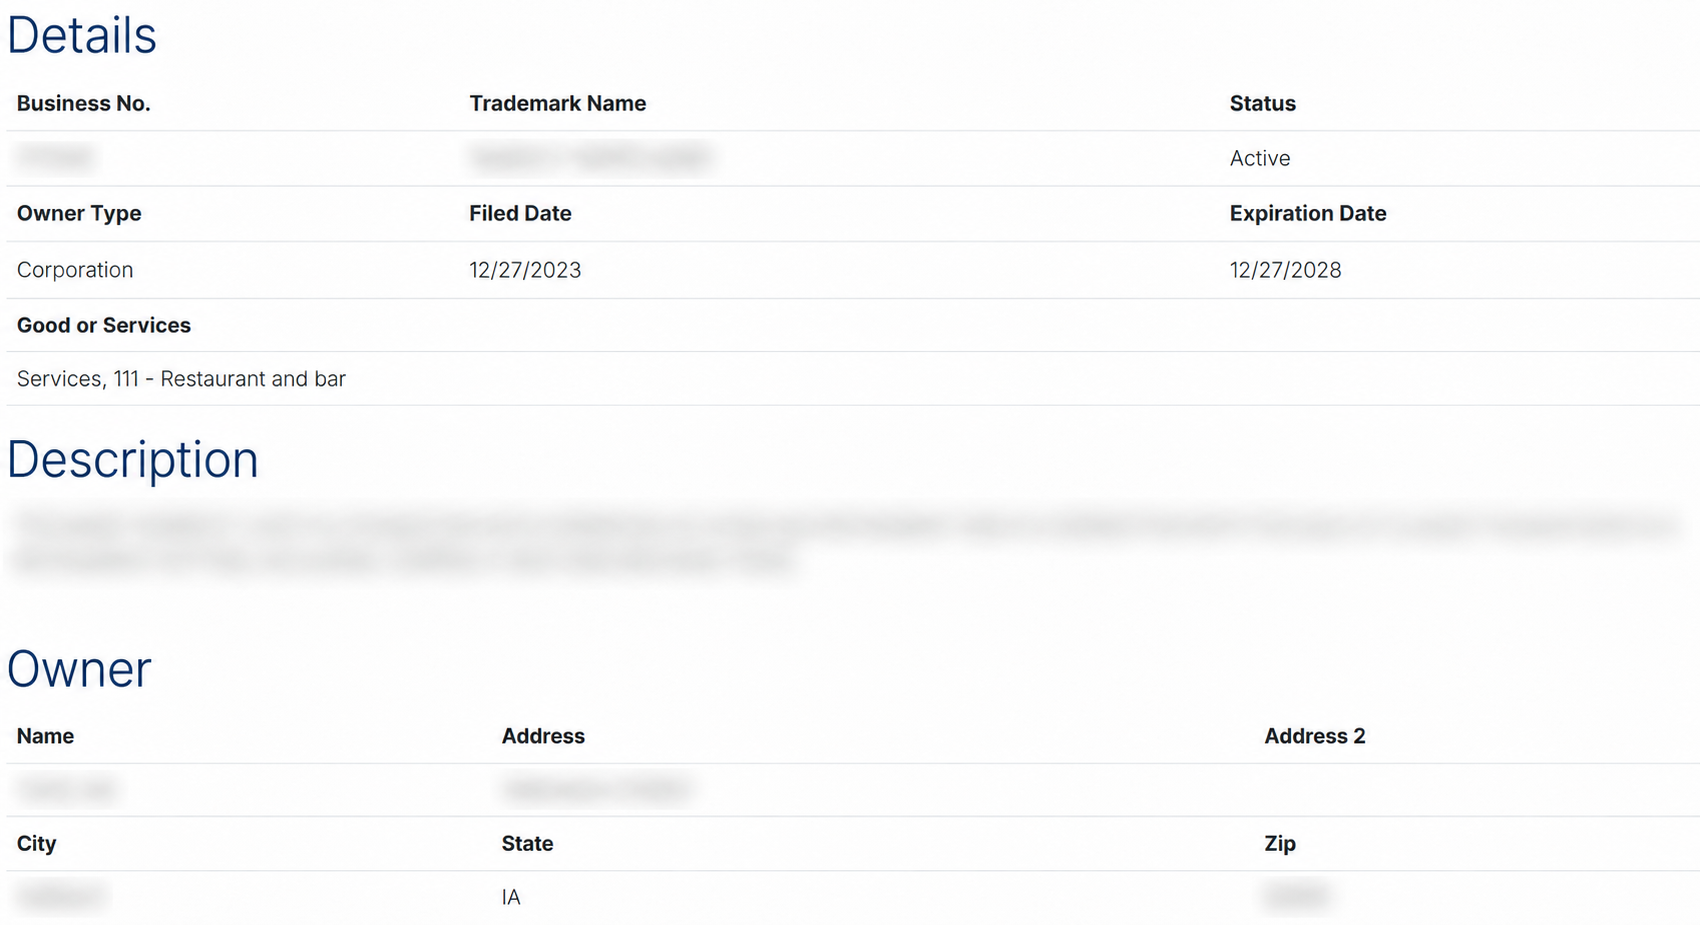The height and width of the screenshot is (925, 1700).
Task: Select the IA state value
Action: click(511, 898)
